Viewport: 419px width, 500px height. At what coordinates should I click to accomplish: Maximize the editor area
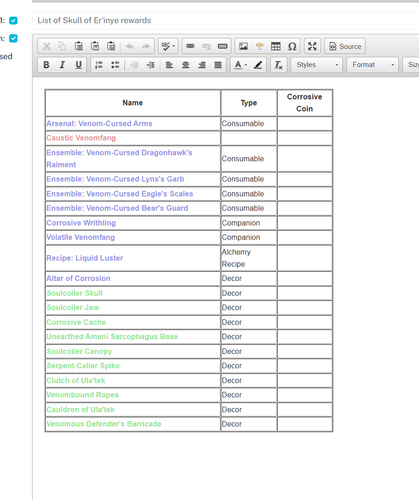(x=312, y=46)
